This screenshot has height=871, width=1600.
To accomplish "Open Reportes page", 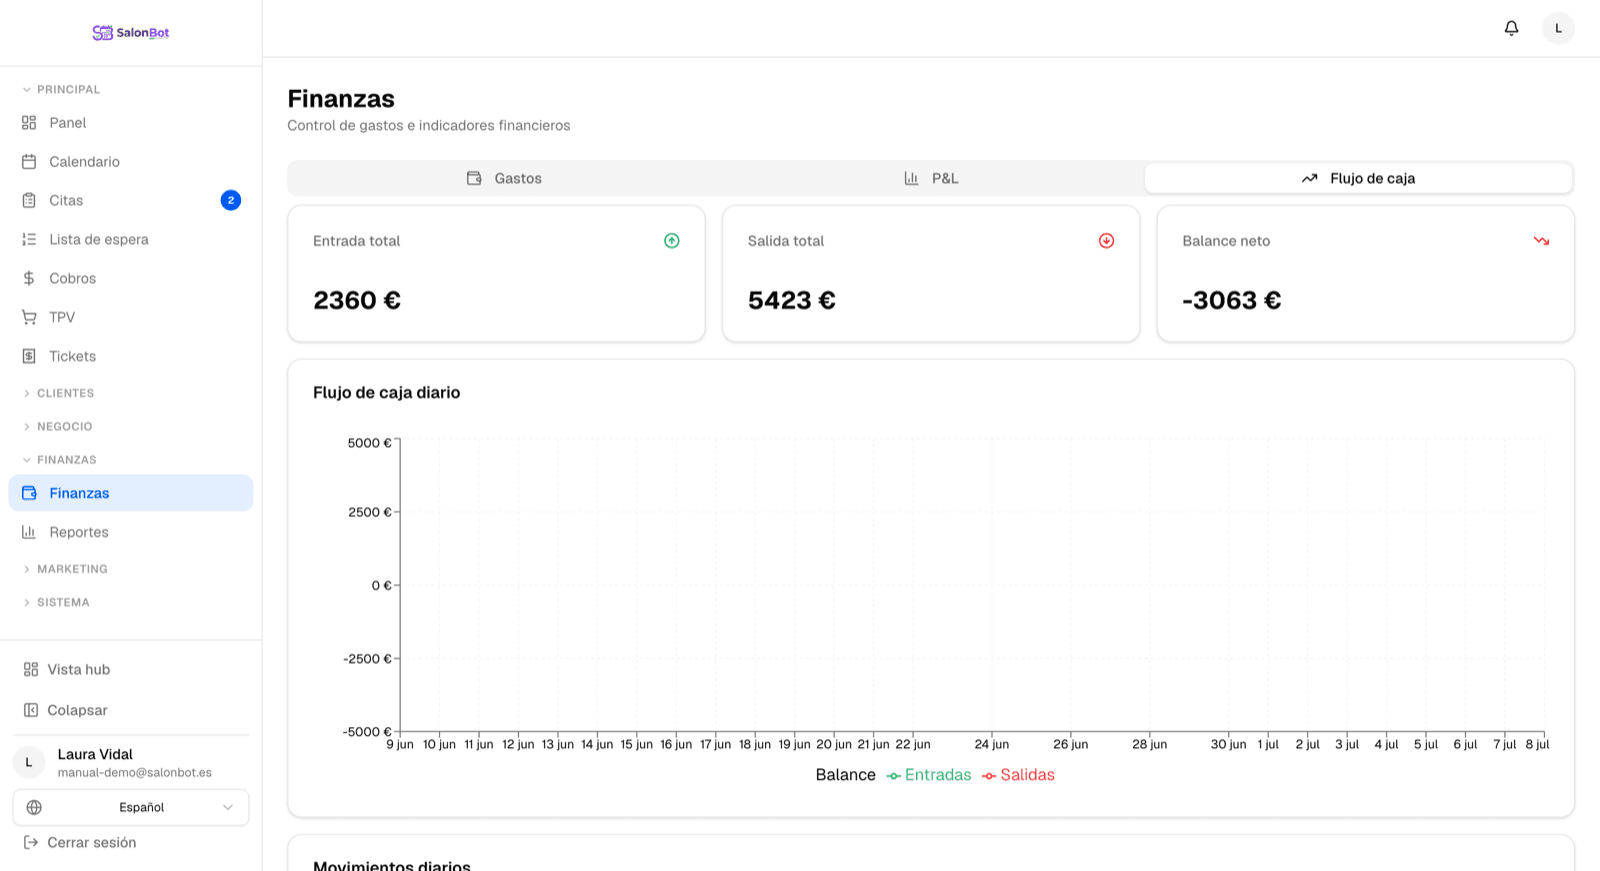I will pos(131,532).
